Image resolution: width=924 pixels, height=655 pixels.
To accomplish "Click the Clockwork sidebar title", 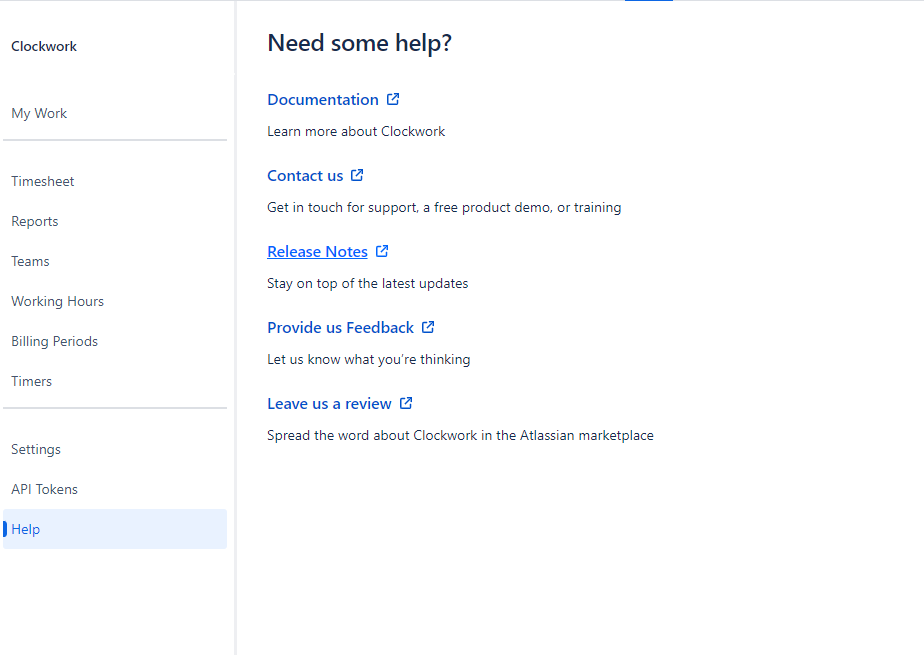I will (44, 47).
